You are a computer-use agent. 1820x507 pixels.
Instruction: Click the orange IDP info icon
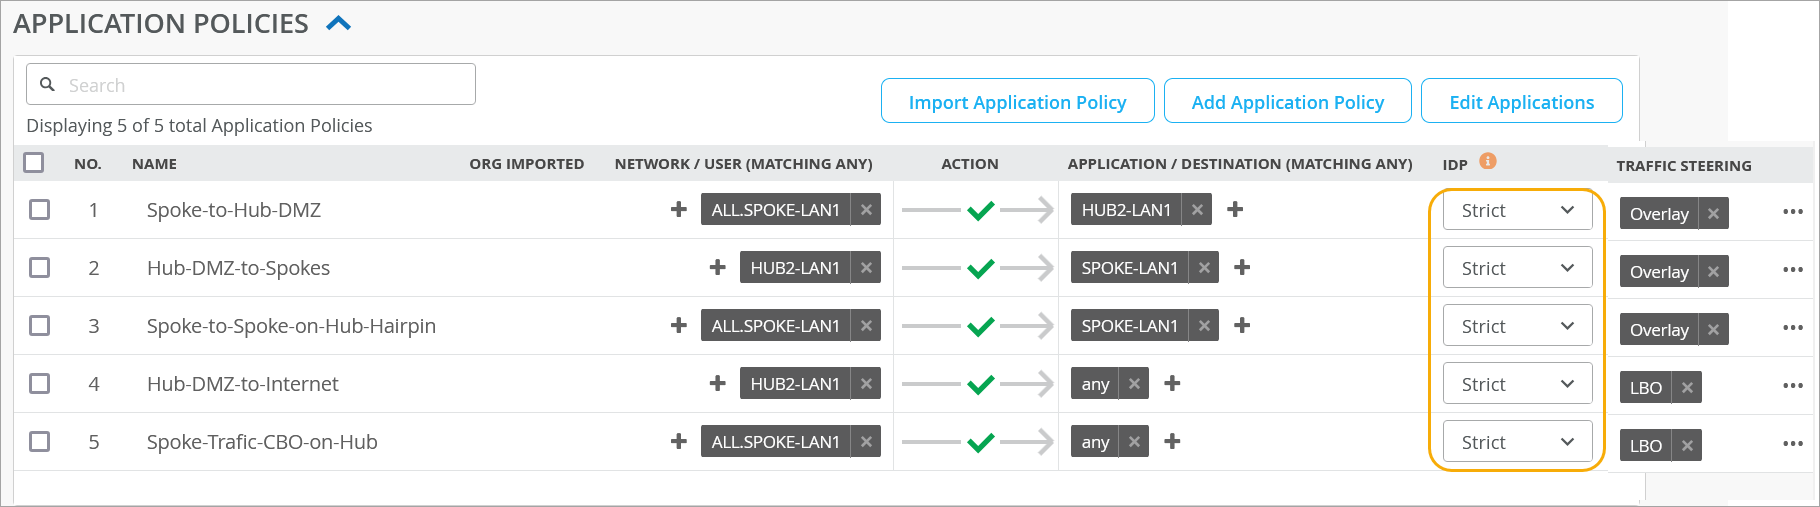coord(1488,161)
